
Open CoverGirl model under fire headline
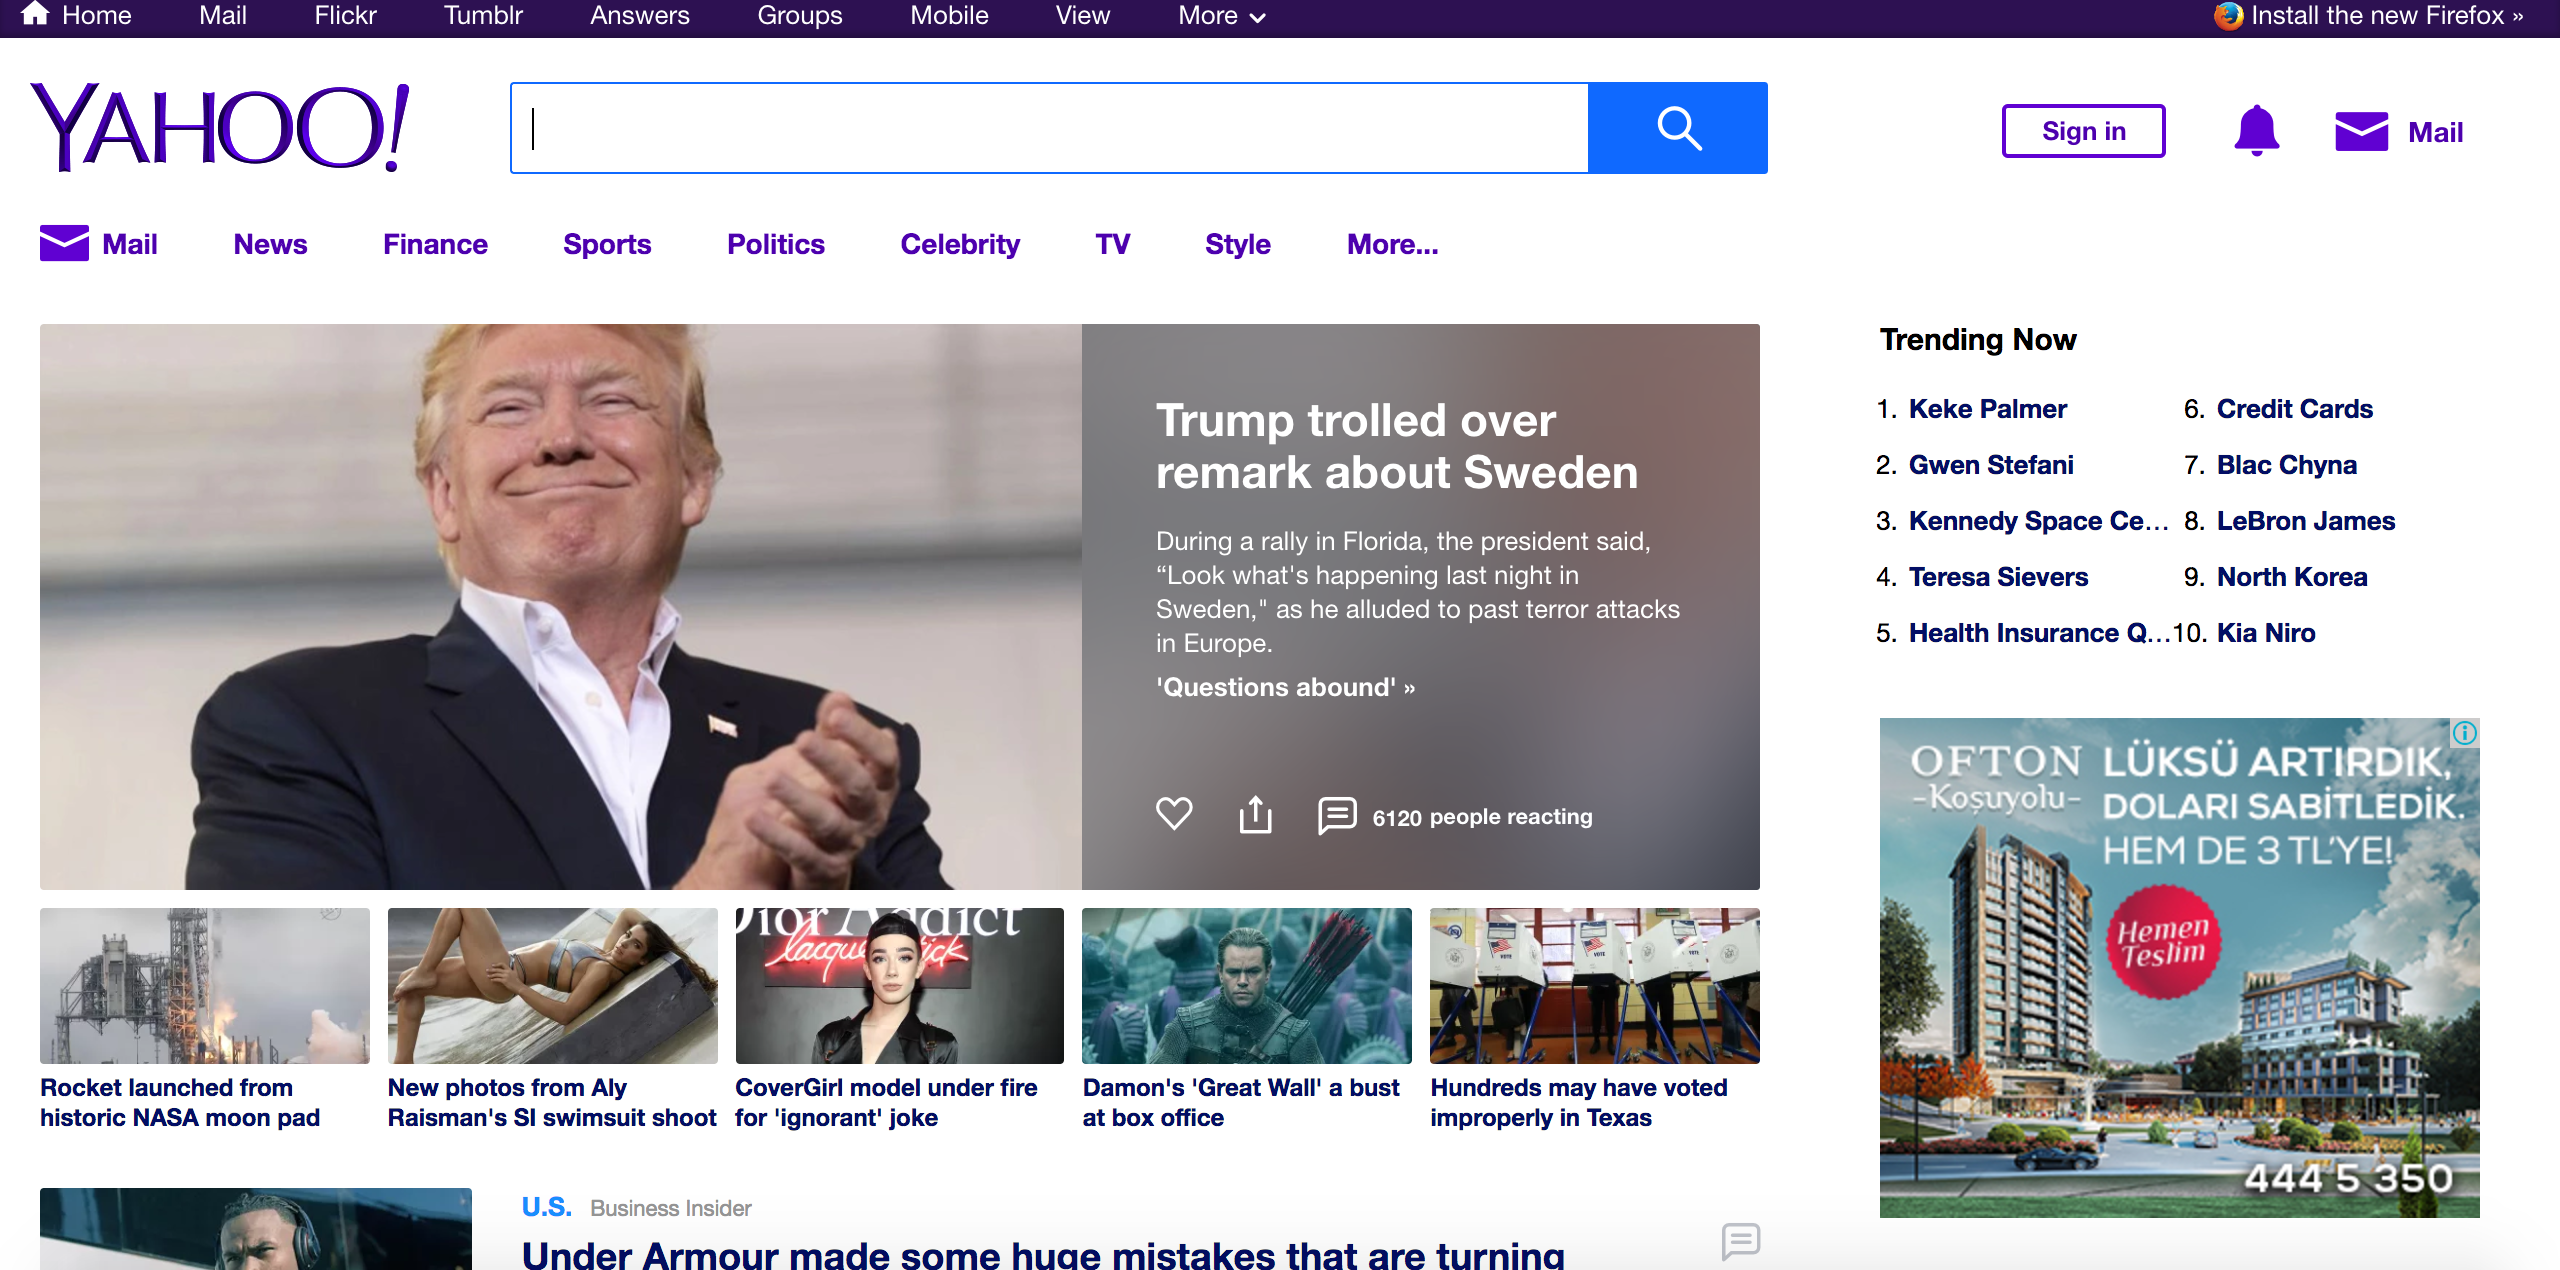886,1102
